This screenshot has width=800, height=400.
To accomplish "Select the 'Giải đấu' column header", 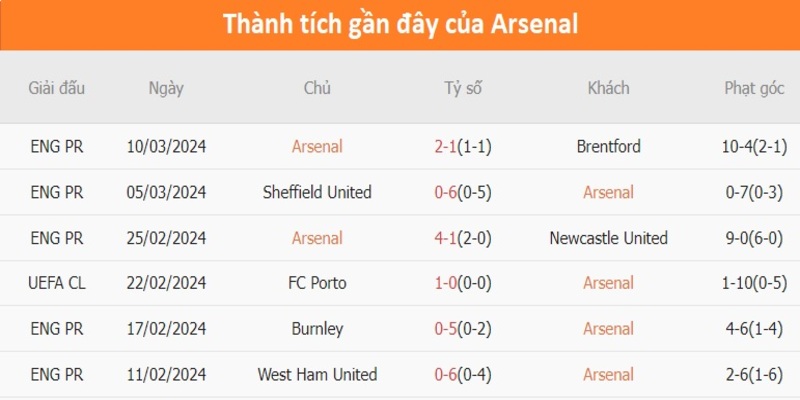I will point(57,88).
